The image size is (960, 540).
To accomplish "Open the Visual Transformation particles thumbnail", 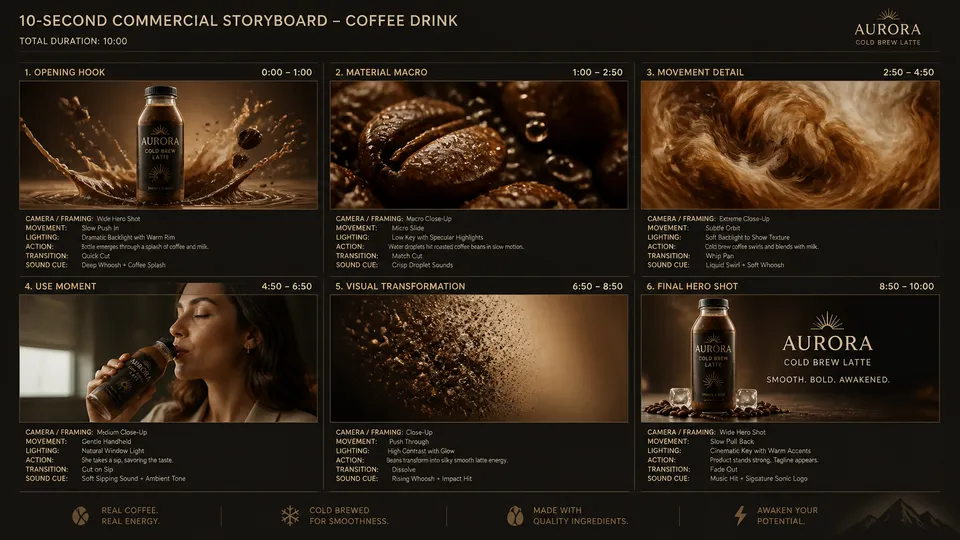I will 479,358.
